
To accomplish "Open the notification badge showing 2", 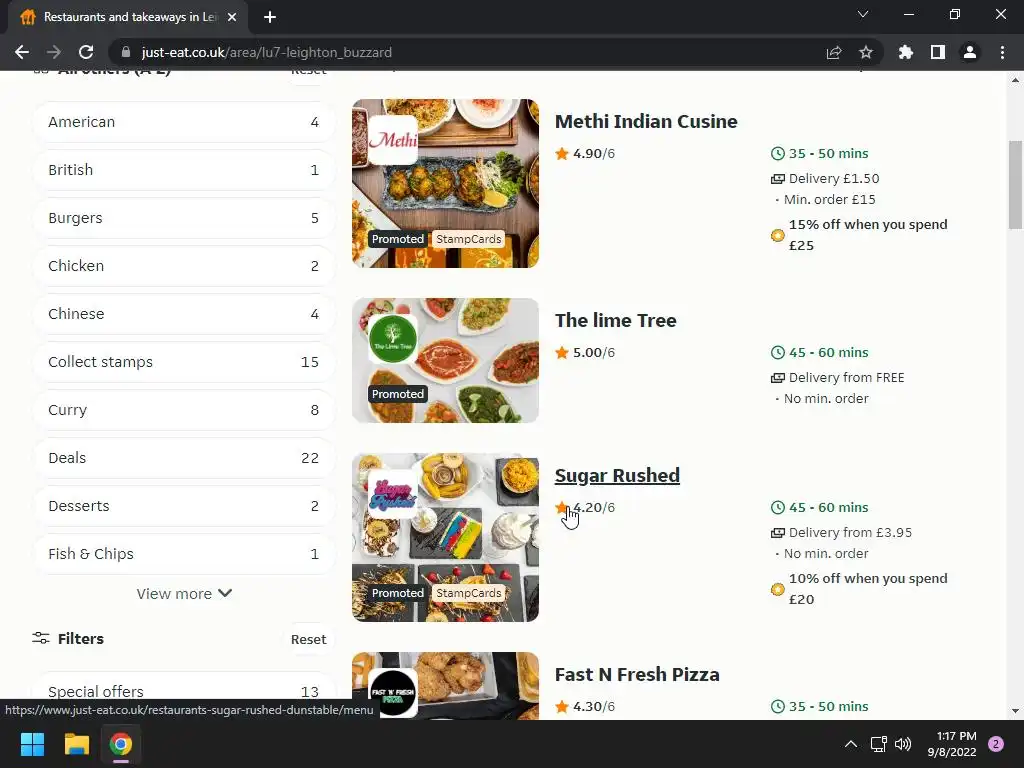I will 996,744.
